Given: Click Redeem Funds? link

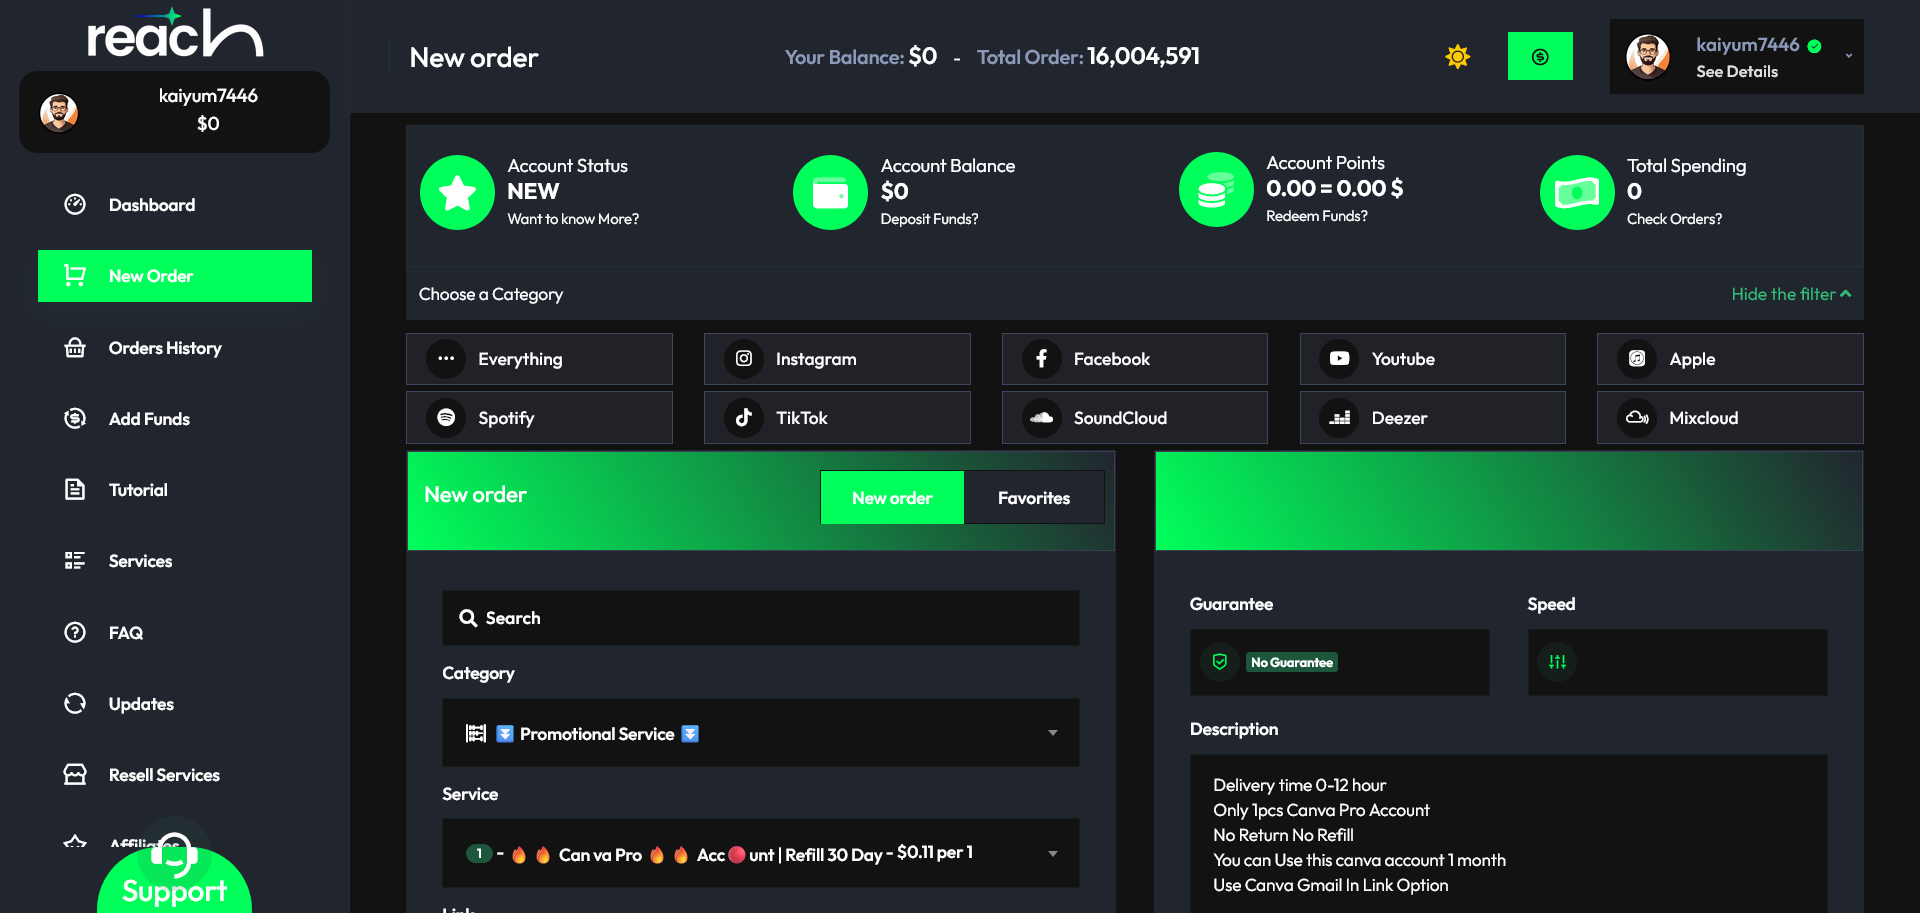Looking at the screenshot, I should point(1317,216).
